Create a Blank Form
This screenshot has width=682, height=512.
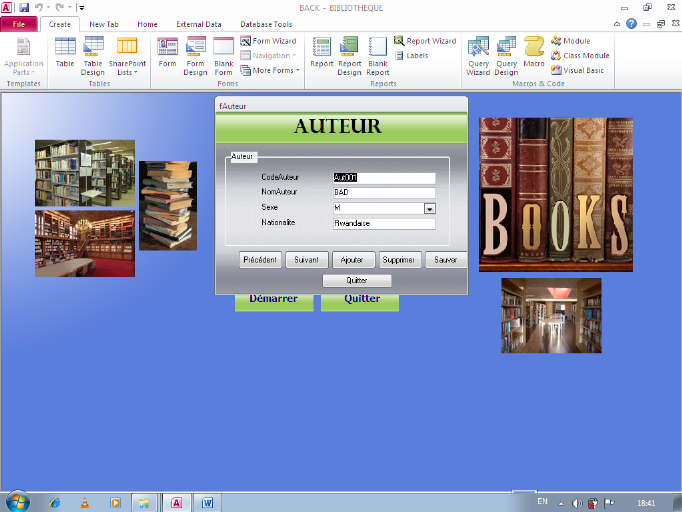tap(224, 56)
